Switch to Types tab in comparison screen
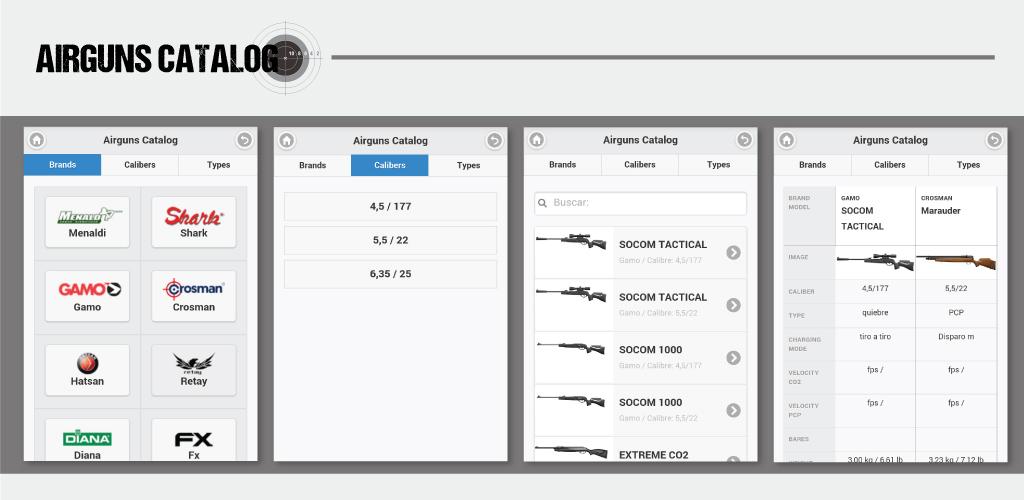This screenshot has width=1024, height=500. click(968, 164)
